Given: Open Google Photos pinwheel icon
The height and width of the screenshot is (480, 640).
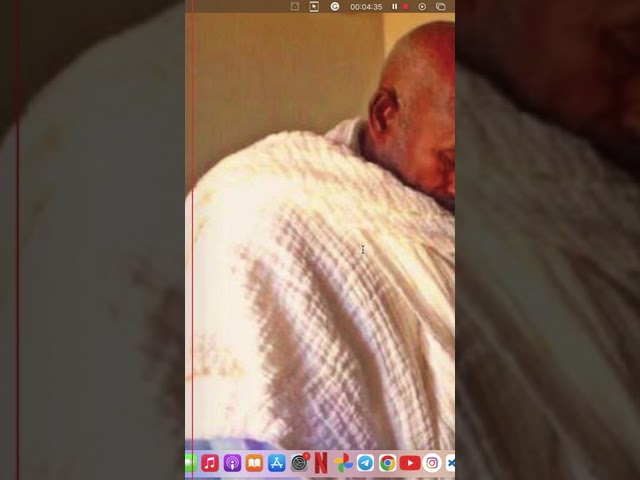Looking at the screenshot, I should 343,463.
